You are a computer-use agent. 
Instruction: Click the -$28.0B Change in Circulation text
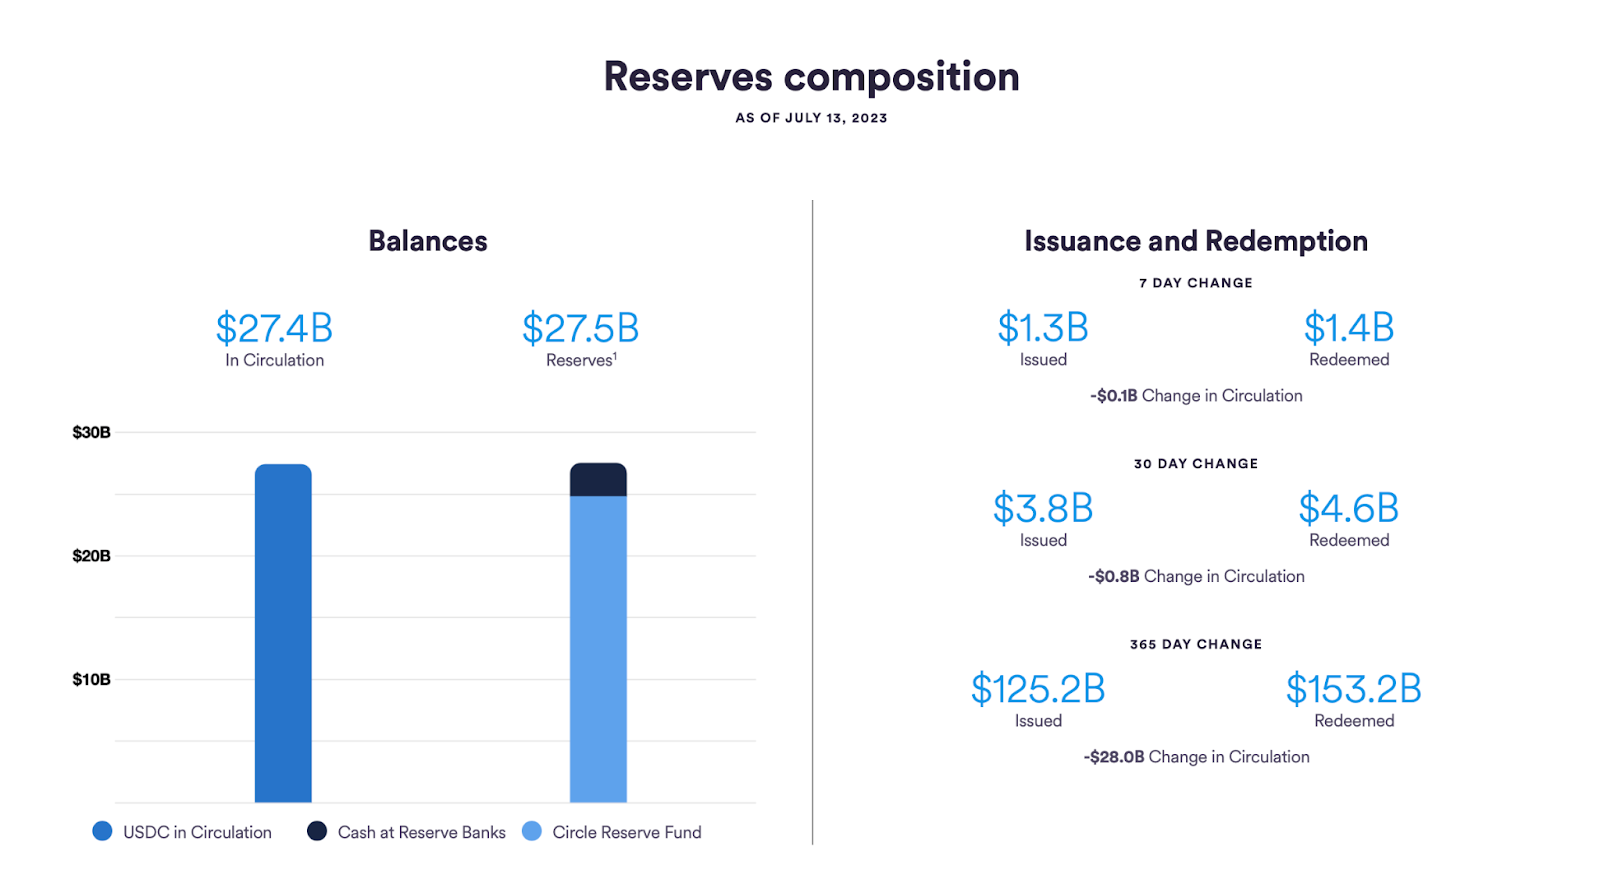pos(1196,757)
